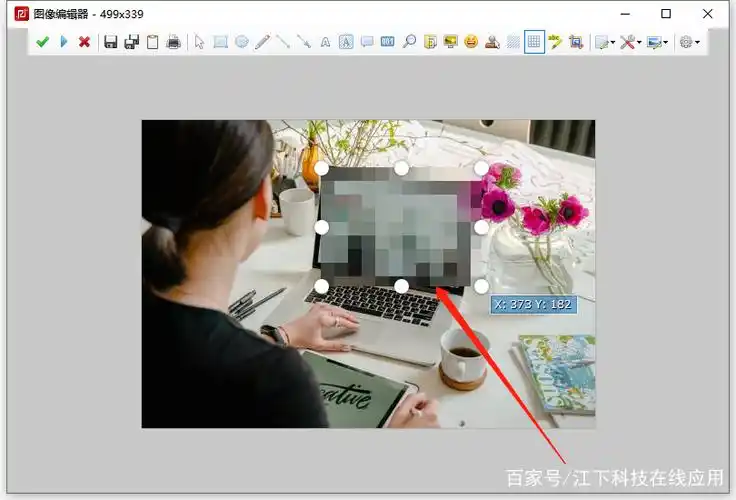The image size is (736, 500).
Task: Click the bottom-middle handle of the mosaic selection
Action: point(401,286)
